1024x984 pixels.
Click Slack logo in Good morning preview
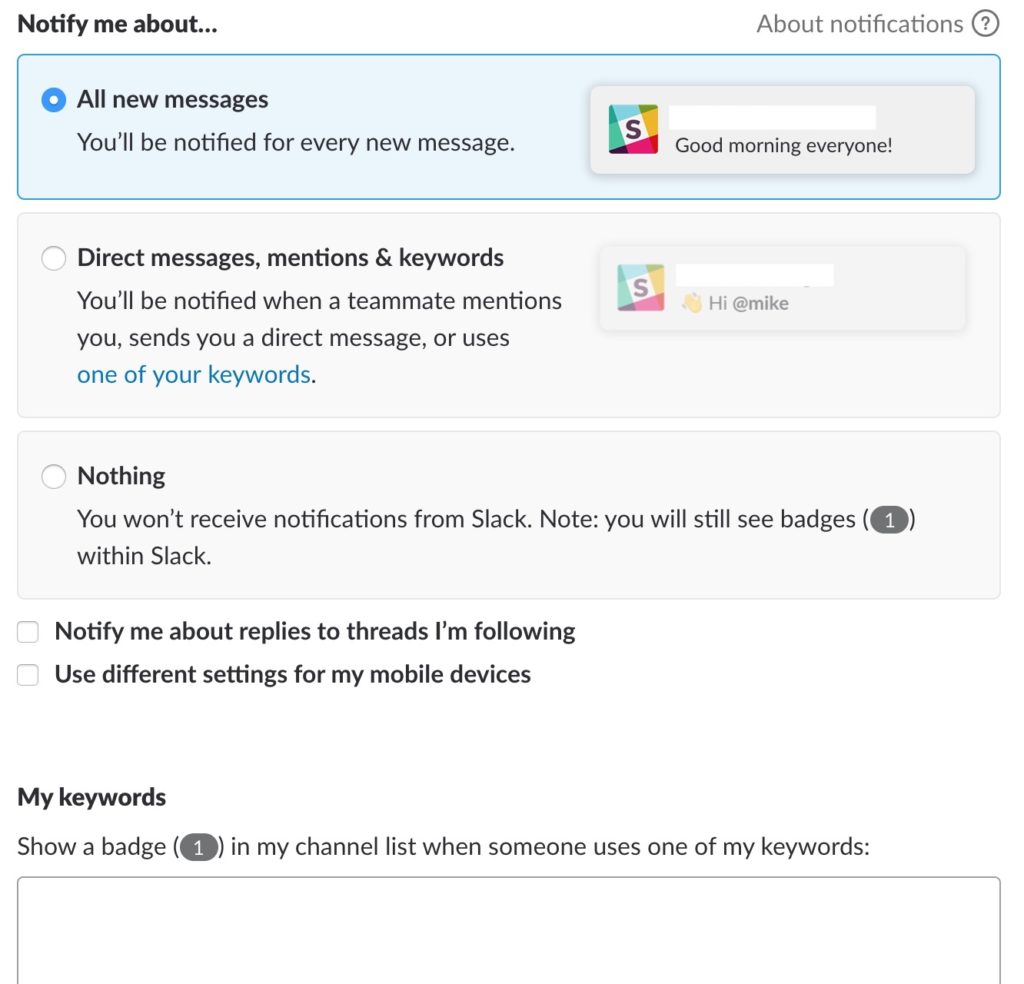633,129
